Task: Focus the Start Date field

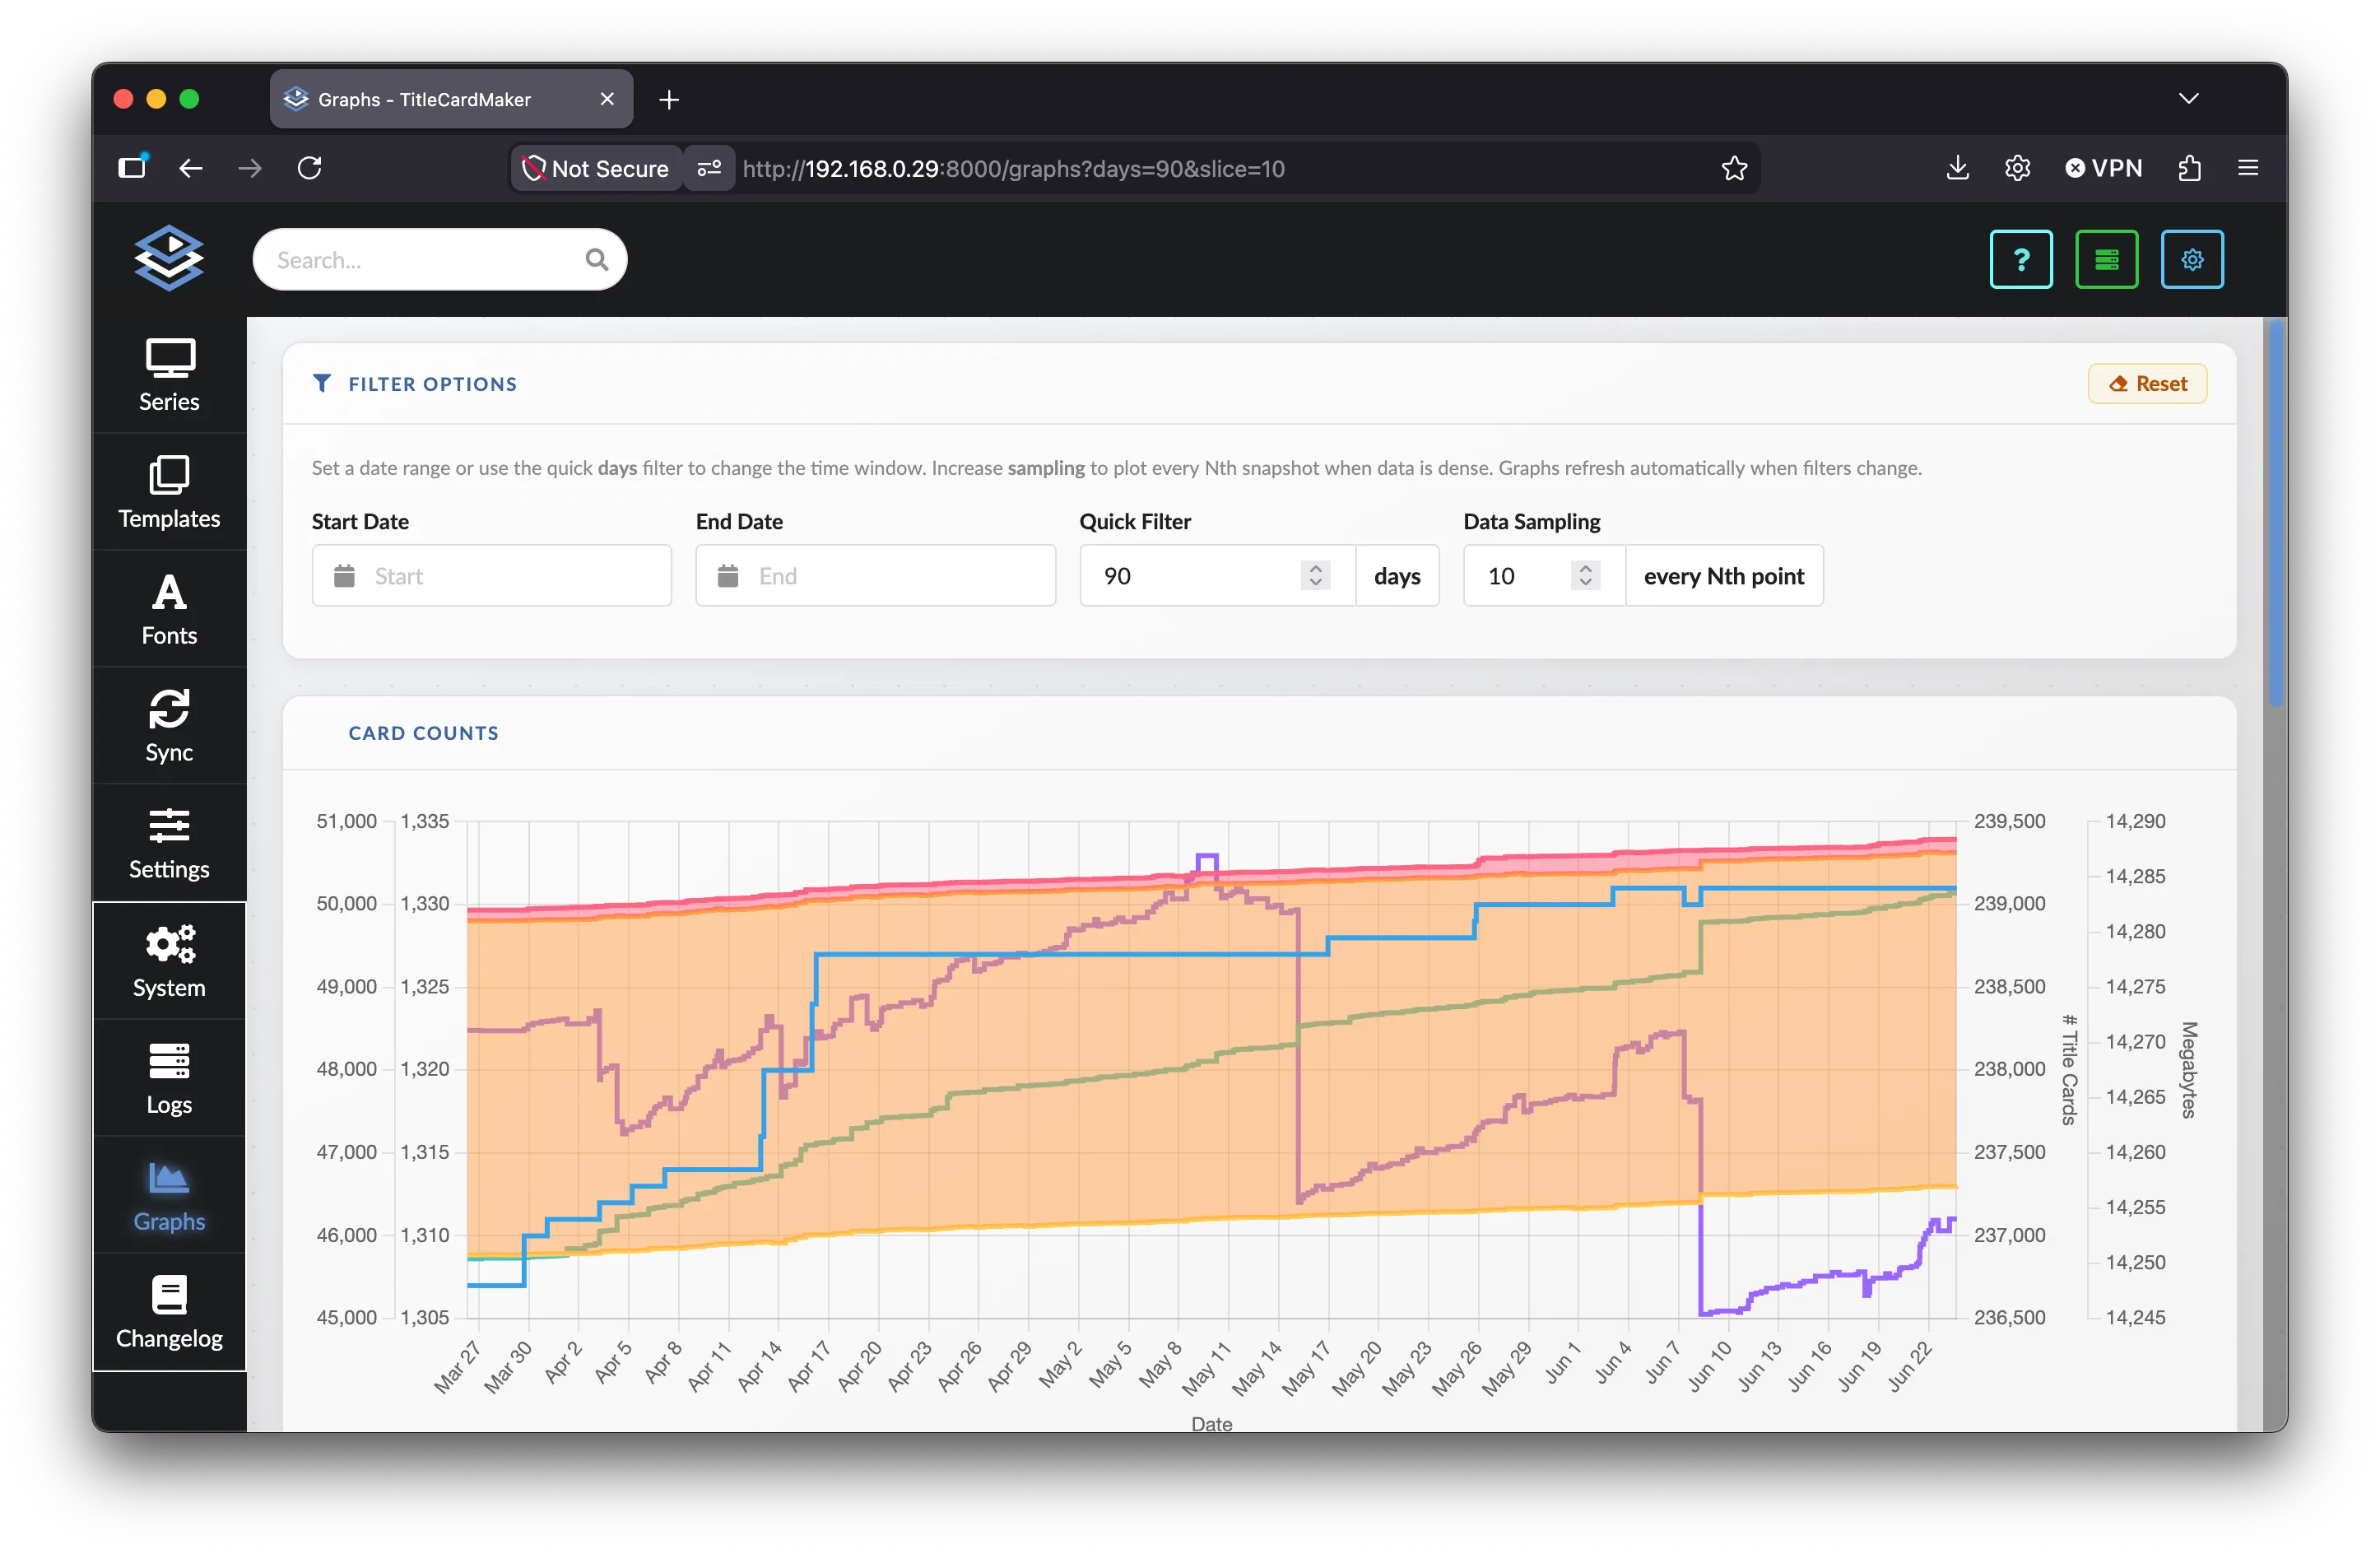Action: (492, 576)
